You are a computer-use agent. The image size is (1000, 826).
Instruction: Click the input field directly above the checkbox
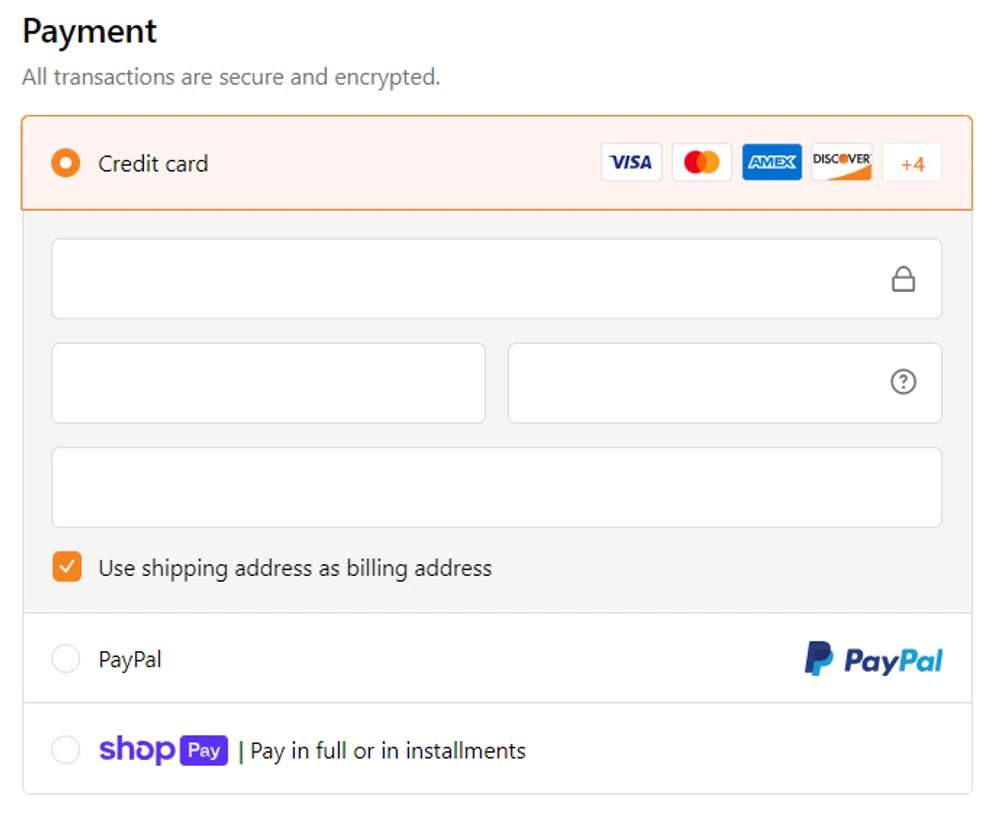click(x=496, y=487)
